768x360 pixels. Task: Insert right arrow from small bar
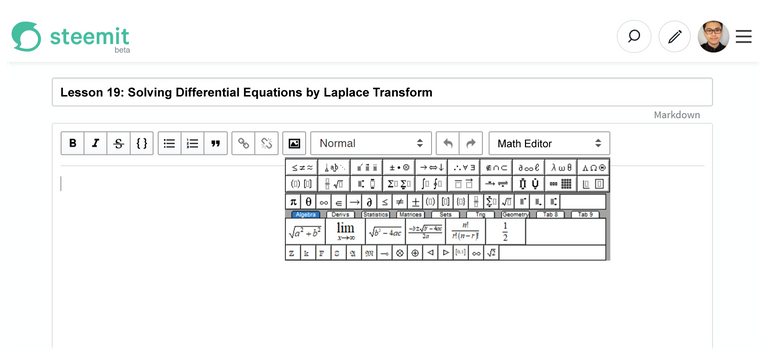click(354, 202)
